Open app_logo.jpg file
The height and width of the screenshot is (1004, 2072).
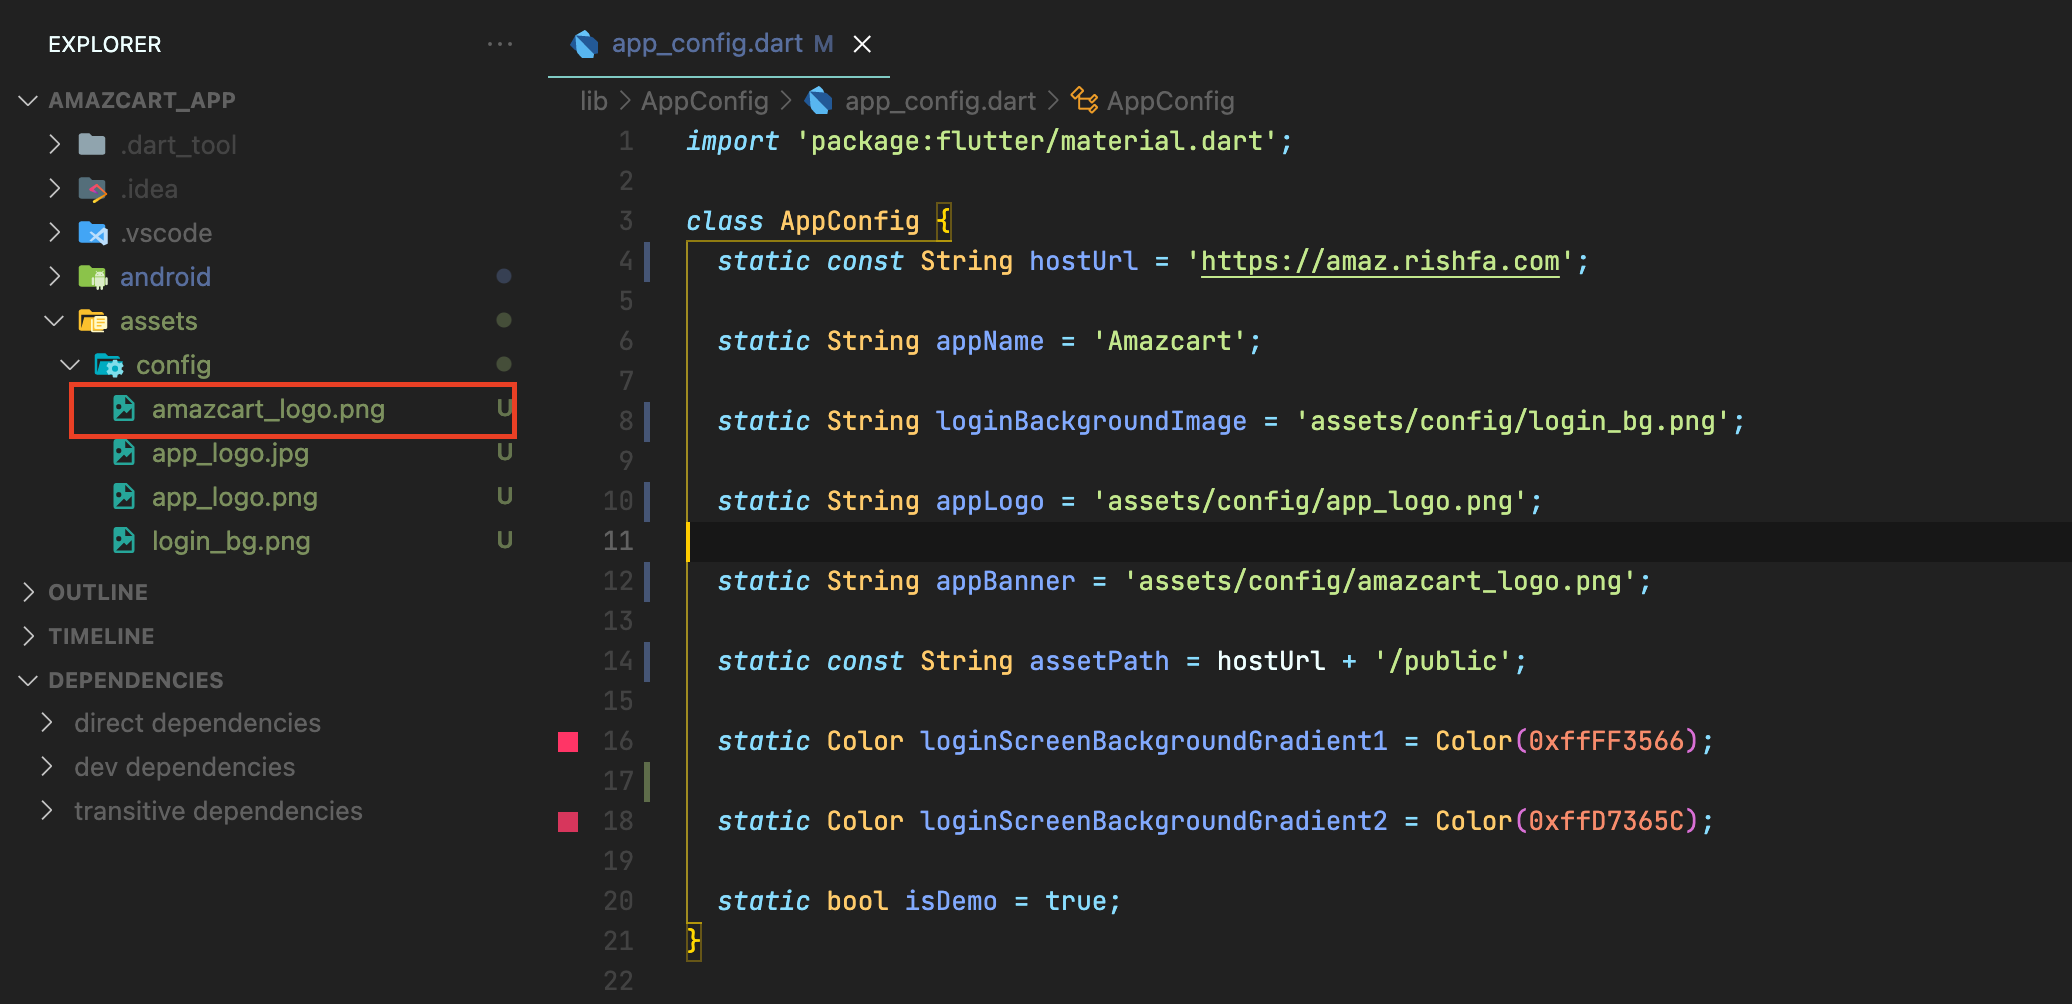(x=230, y=453)
